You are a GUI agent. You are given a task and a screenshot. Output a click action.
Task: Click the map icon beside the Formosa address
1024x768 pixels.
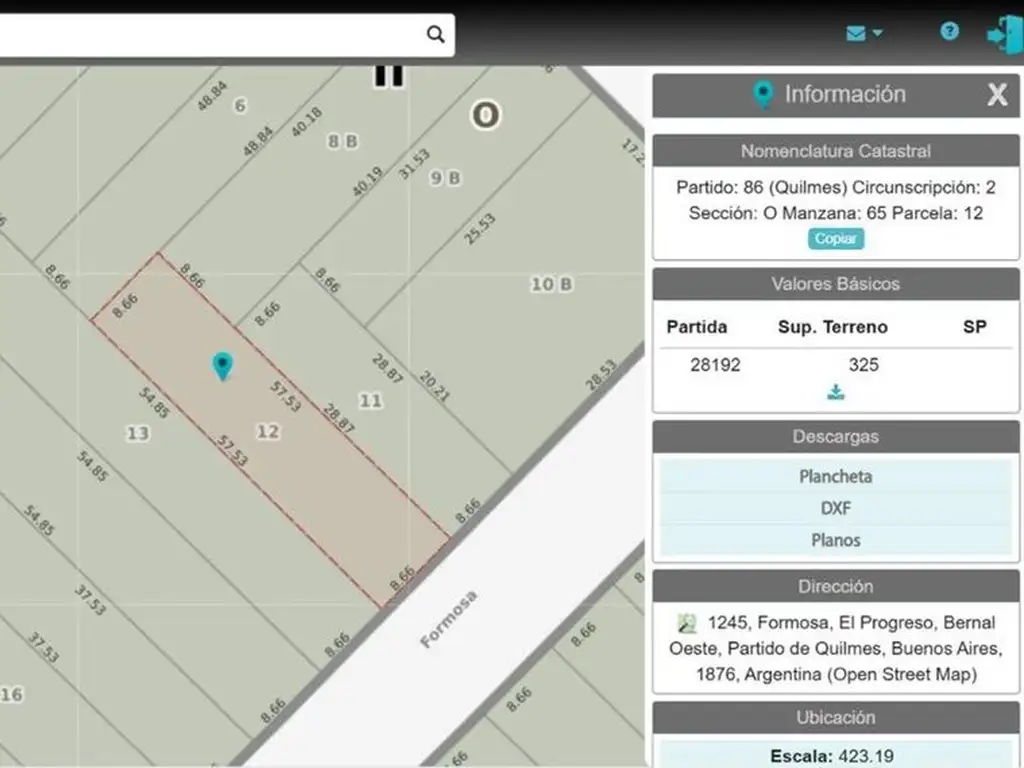point(687,623)
